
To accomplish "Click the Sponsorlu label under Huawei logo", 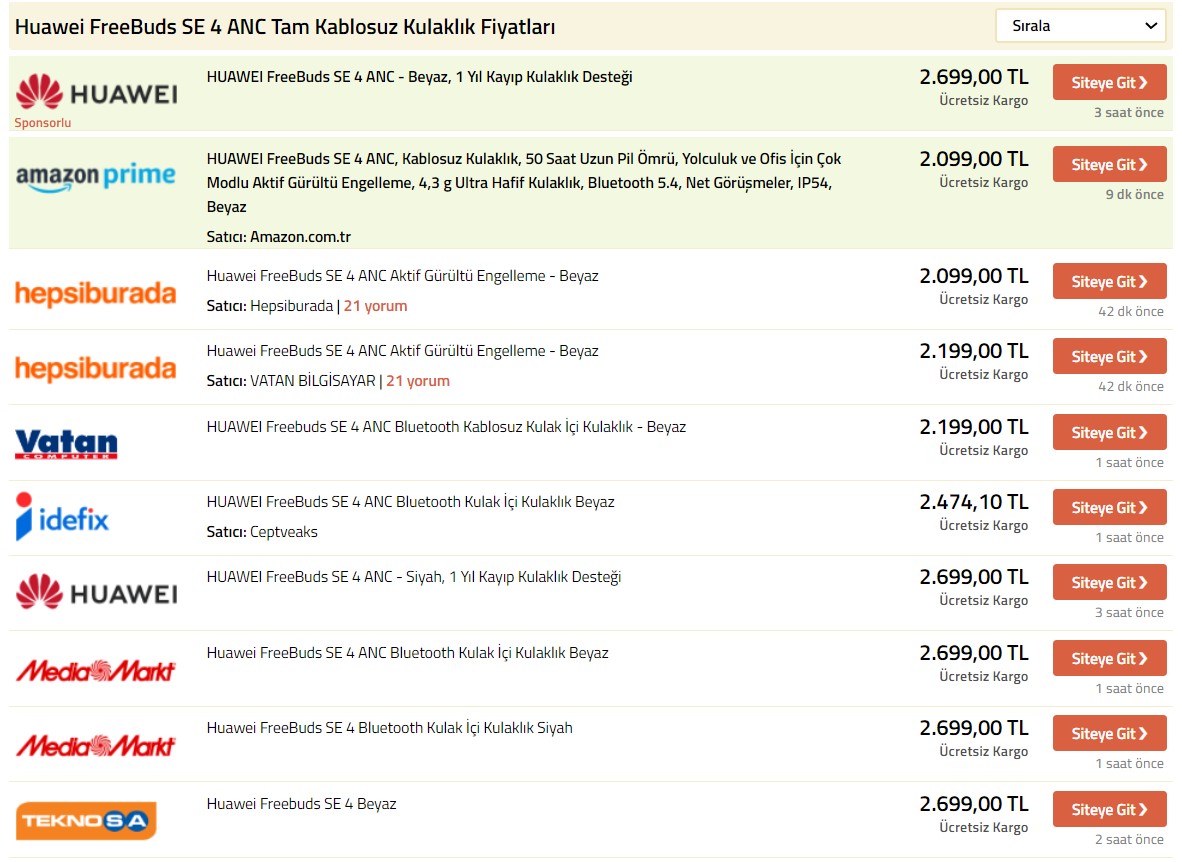I will click(x=43, y=123).
